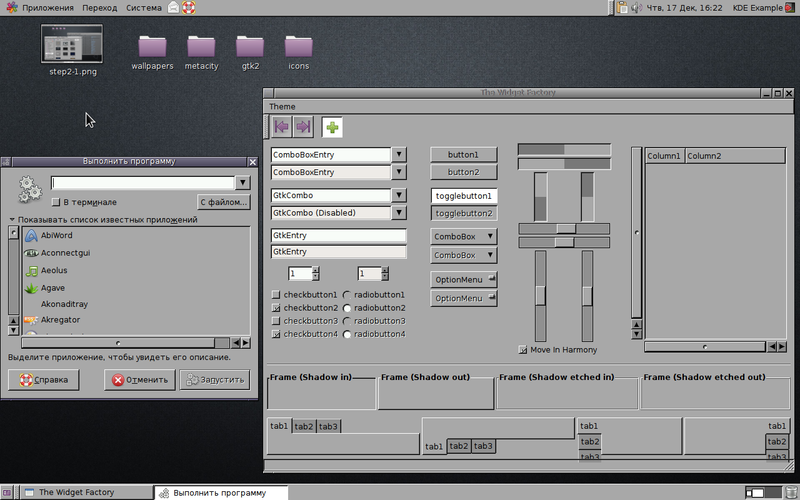800x500 pixels.
Task: Click the workspace switcher in bottom panel
Action: tap(763, 493)
